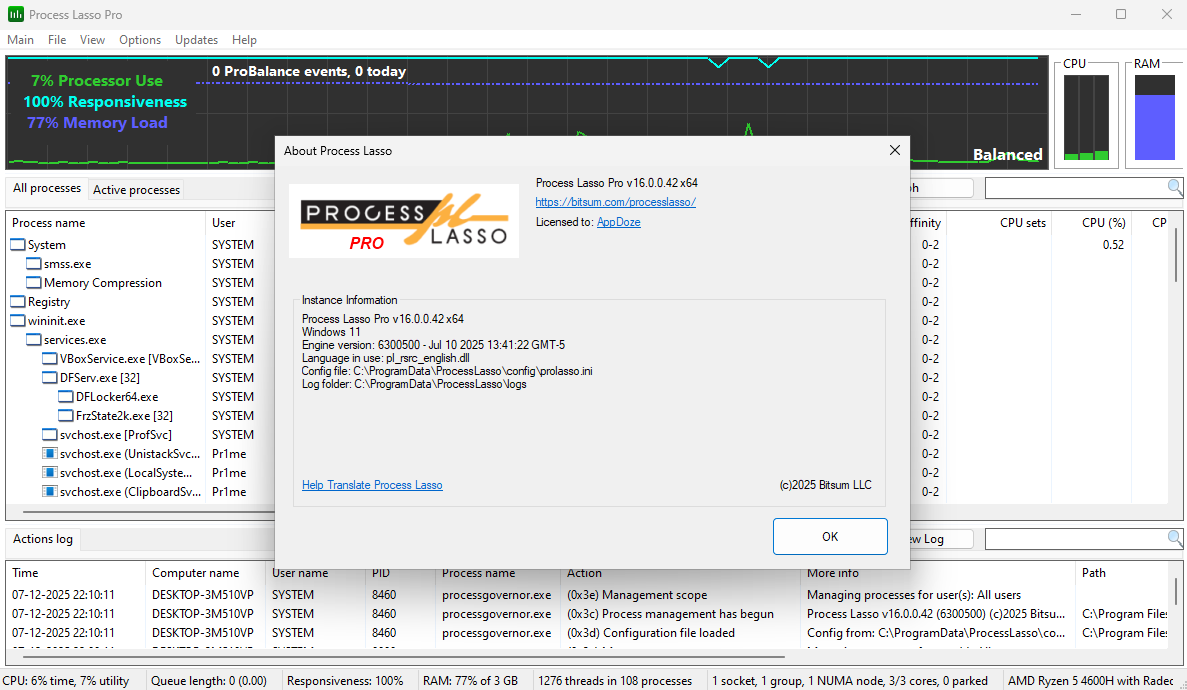Click the DFLocker64.exe process icon

point(65,396)
